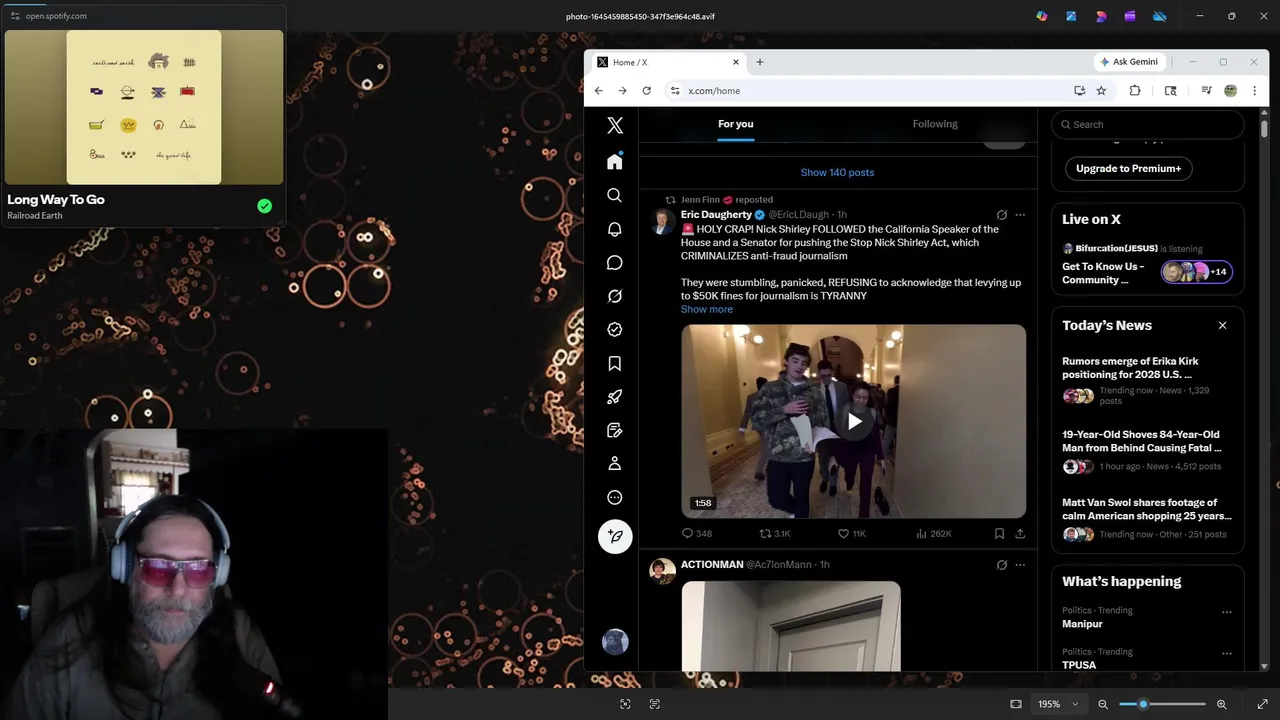Viewport: 1280px width, 720px height.
Task: Open Profile person icon in X sidebar
Action: (x=615, y=463)
